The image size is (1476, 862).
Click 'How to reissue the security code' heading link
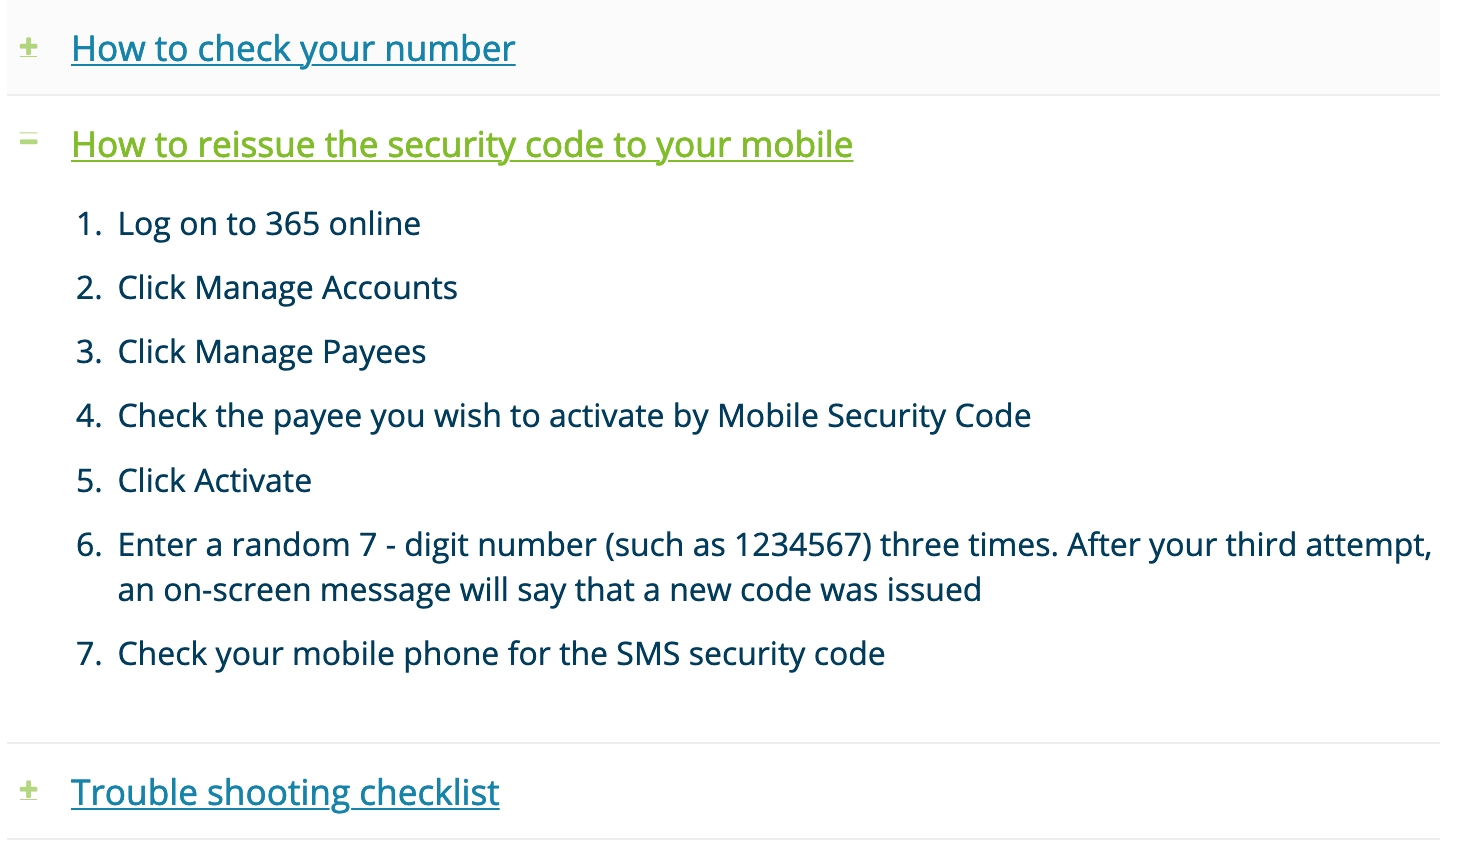coord(462,145)
